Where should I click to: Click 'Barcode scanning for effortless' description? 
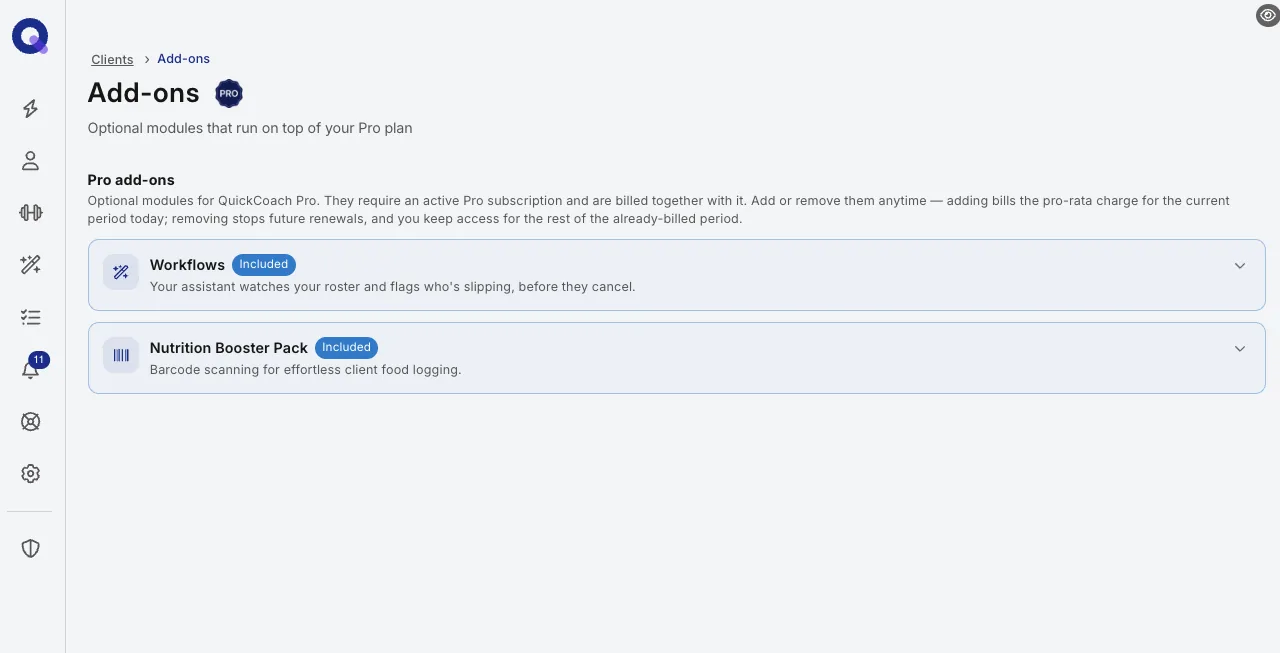pyautogui.click(x=305, y=370)
